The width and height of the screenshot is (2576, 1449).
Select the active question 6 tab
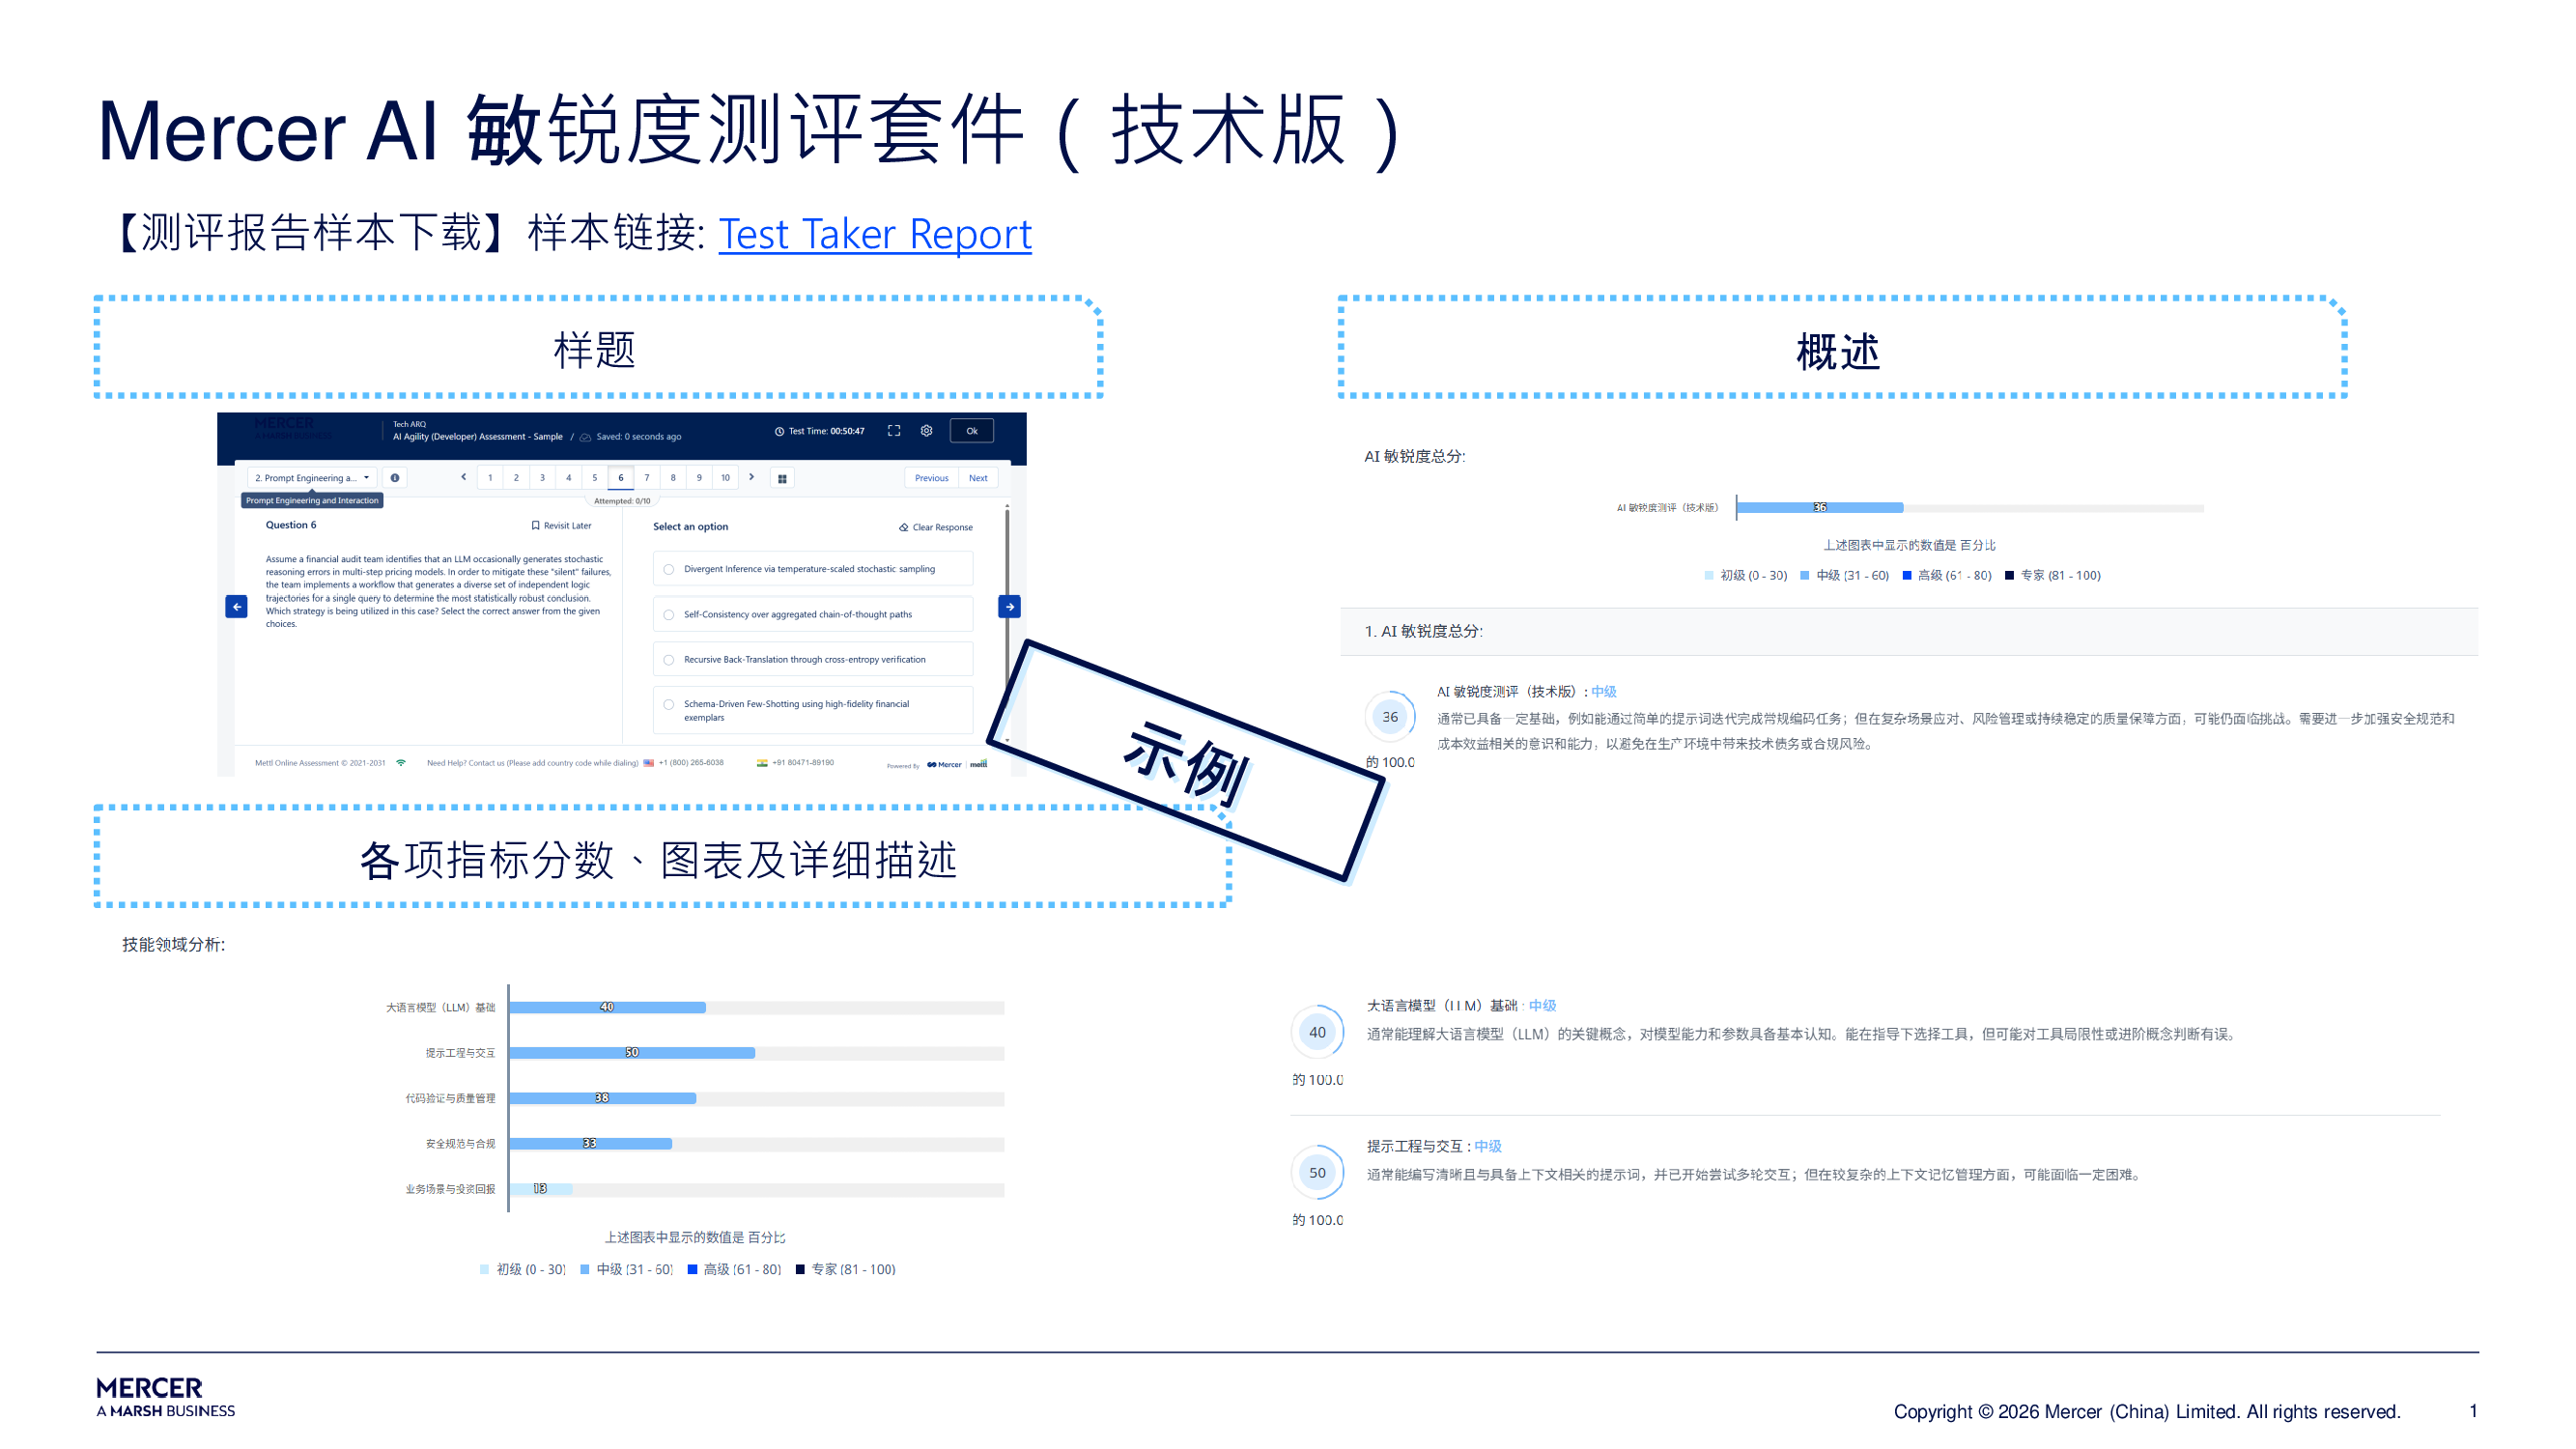621,478
